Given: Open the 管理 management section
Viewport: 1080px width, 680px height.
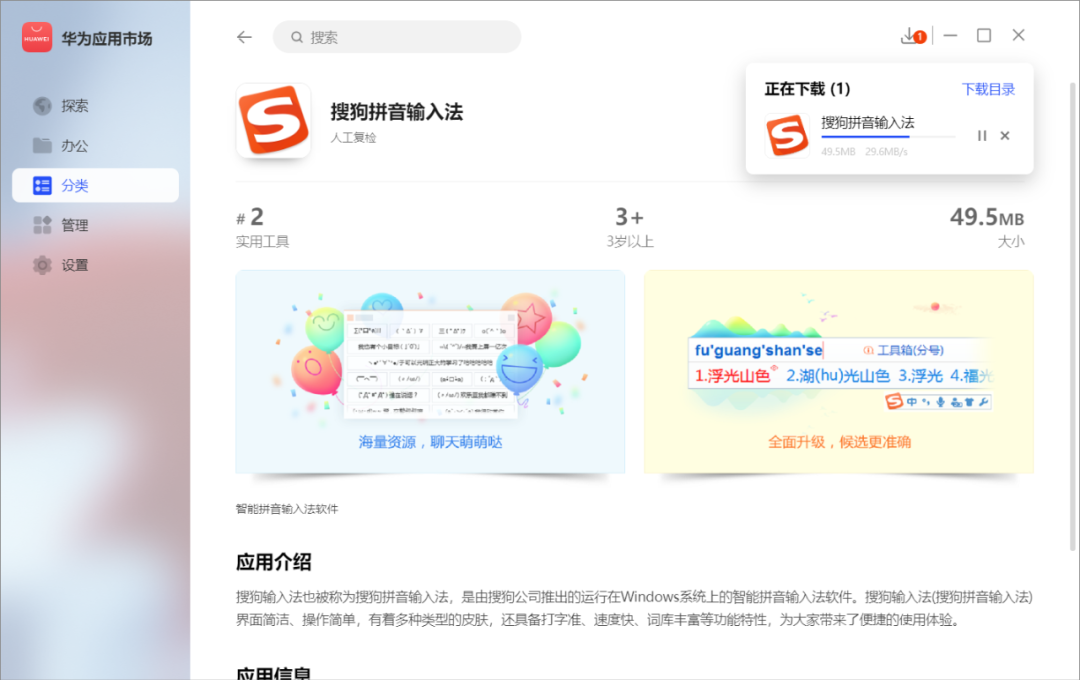Looking at the screenshot, I should click(95, 225).
